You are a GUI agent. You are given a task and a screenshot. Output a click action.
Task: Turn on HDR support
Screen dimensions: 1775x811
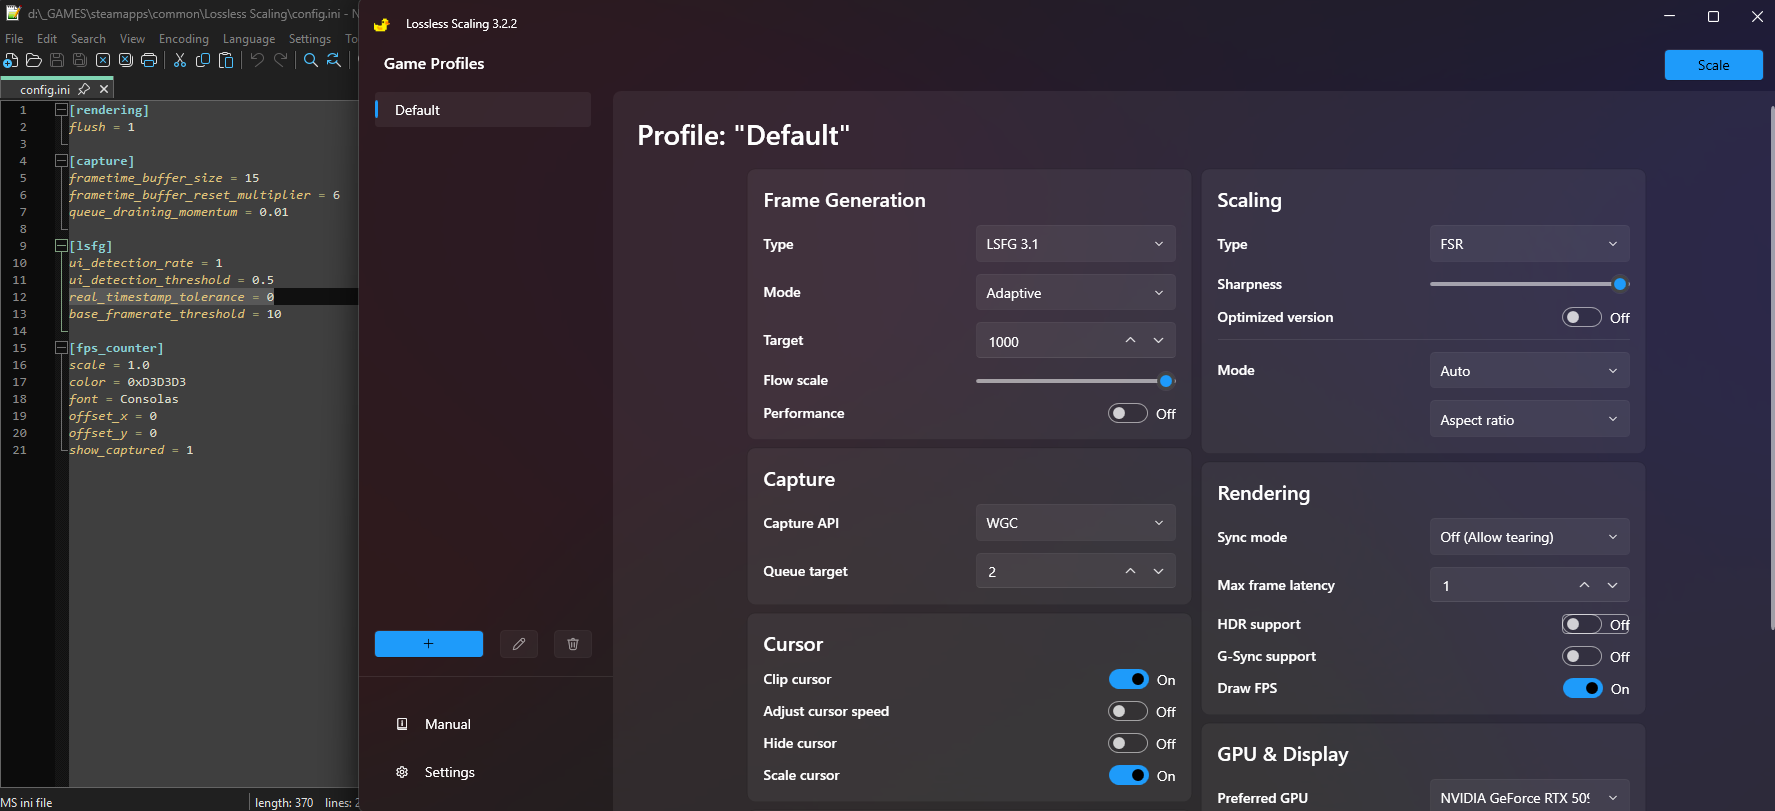(1582, 625)
